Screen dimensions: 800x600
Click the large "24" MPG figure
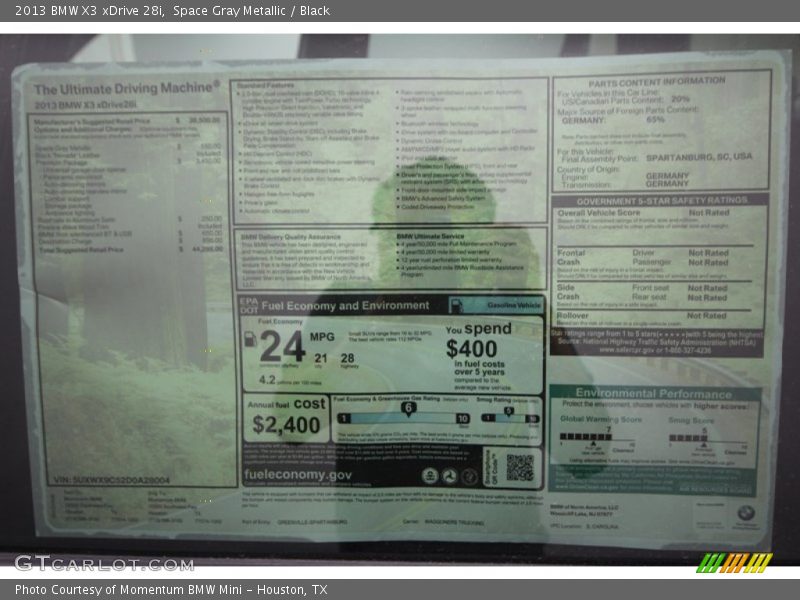point(282,346)
